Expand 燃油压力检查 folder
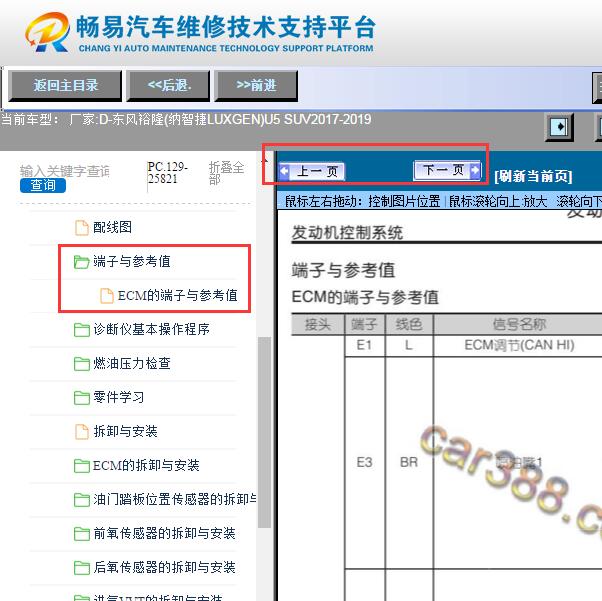Image resolution: width=602 pixels, height=601 pixels. [x=132, y=363]
